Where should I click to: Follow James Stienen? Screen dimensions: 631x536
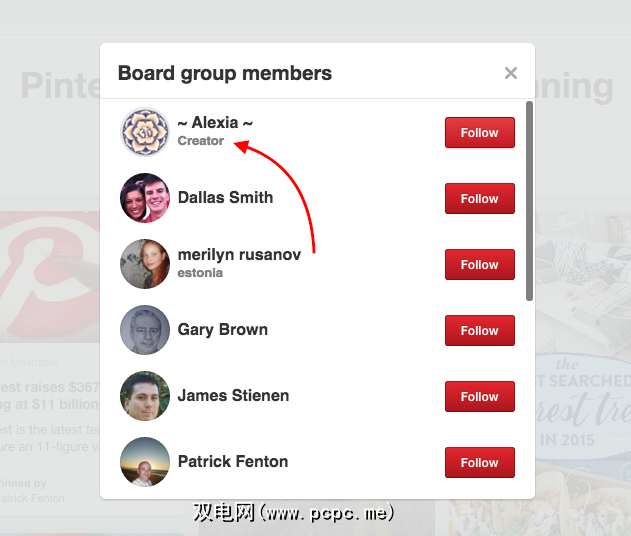[480, 396]
